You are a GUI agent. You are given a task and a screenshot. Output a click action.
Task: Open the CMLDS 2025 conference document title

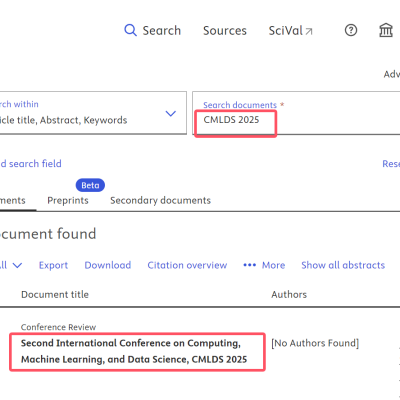[134, 351]
